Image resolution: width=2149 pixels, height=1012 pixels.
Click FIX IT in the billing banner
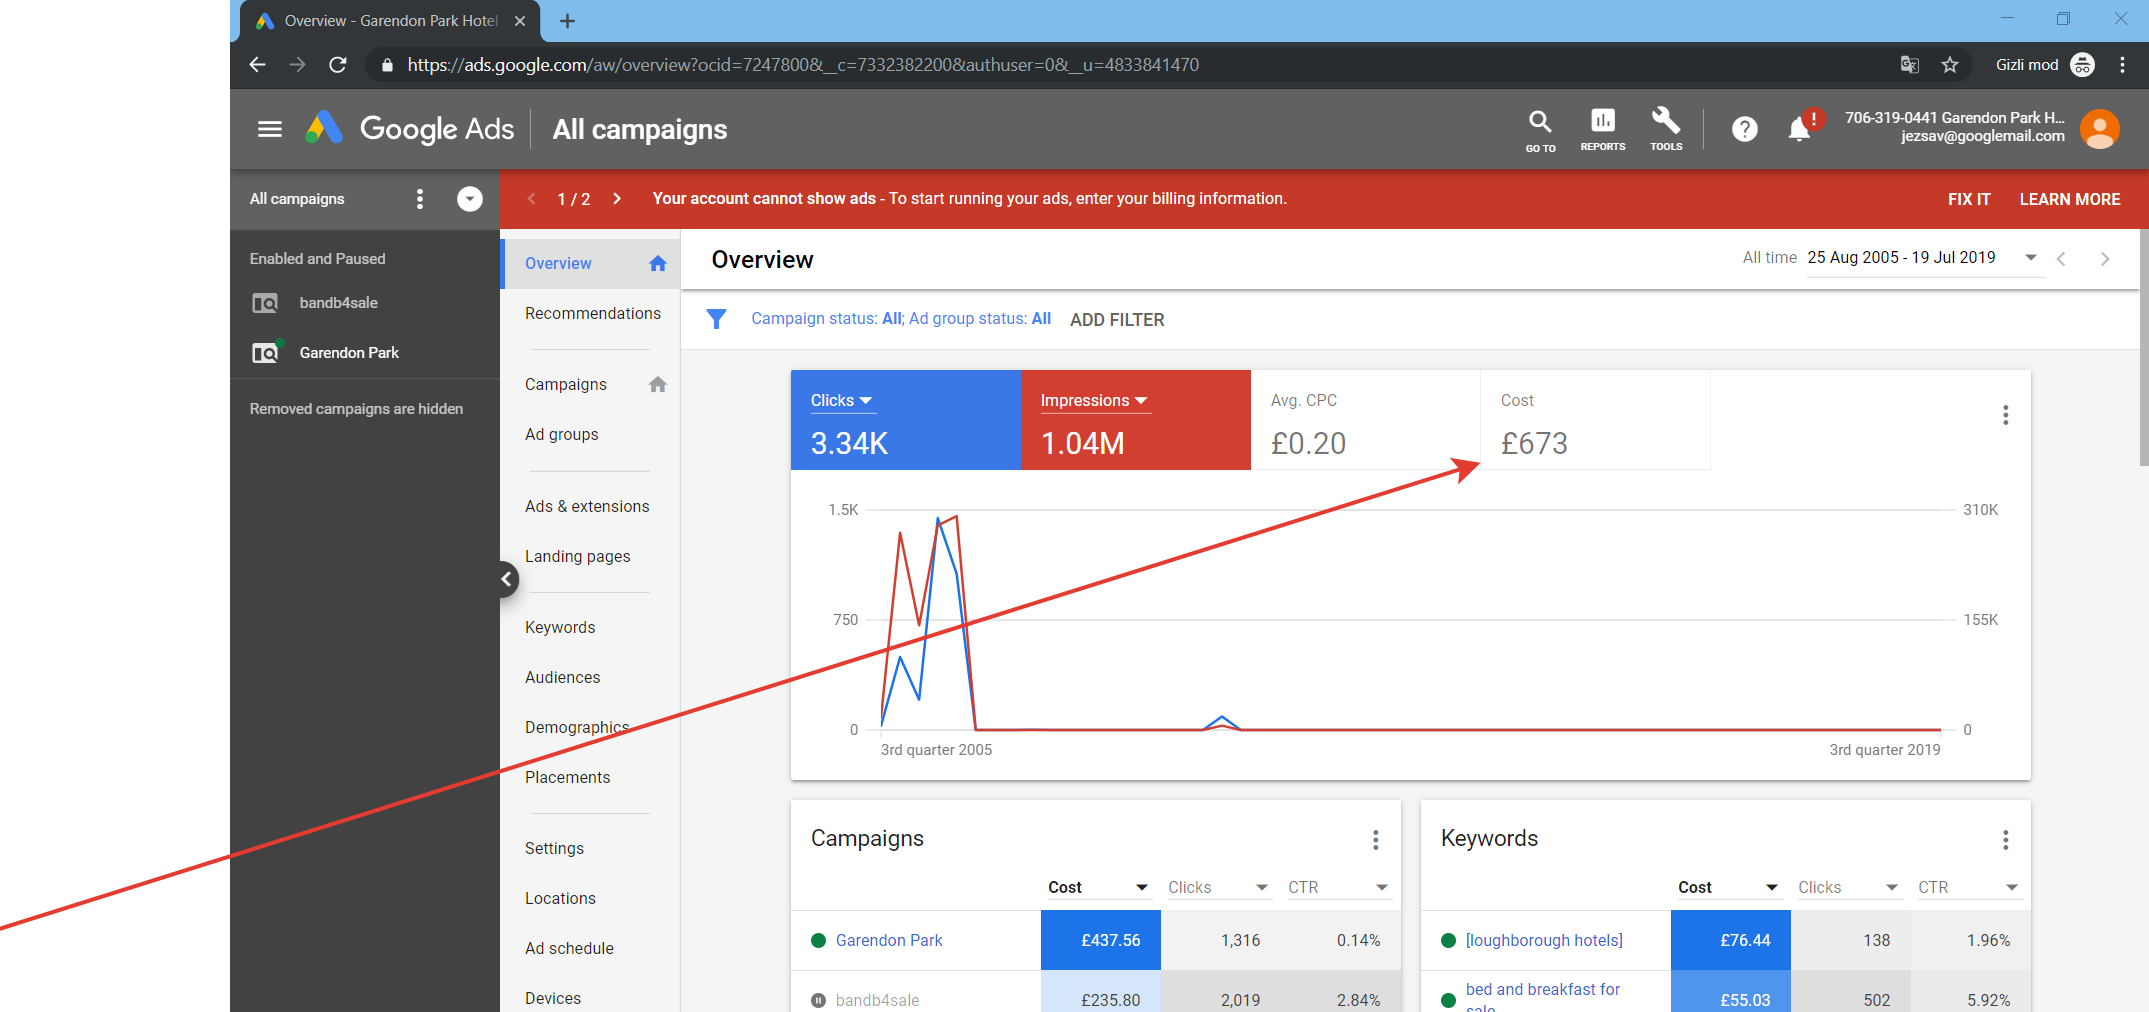1969,200
